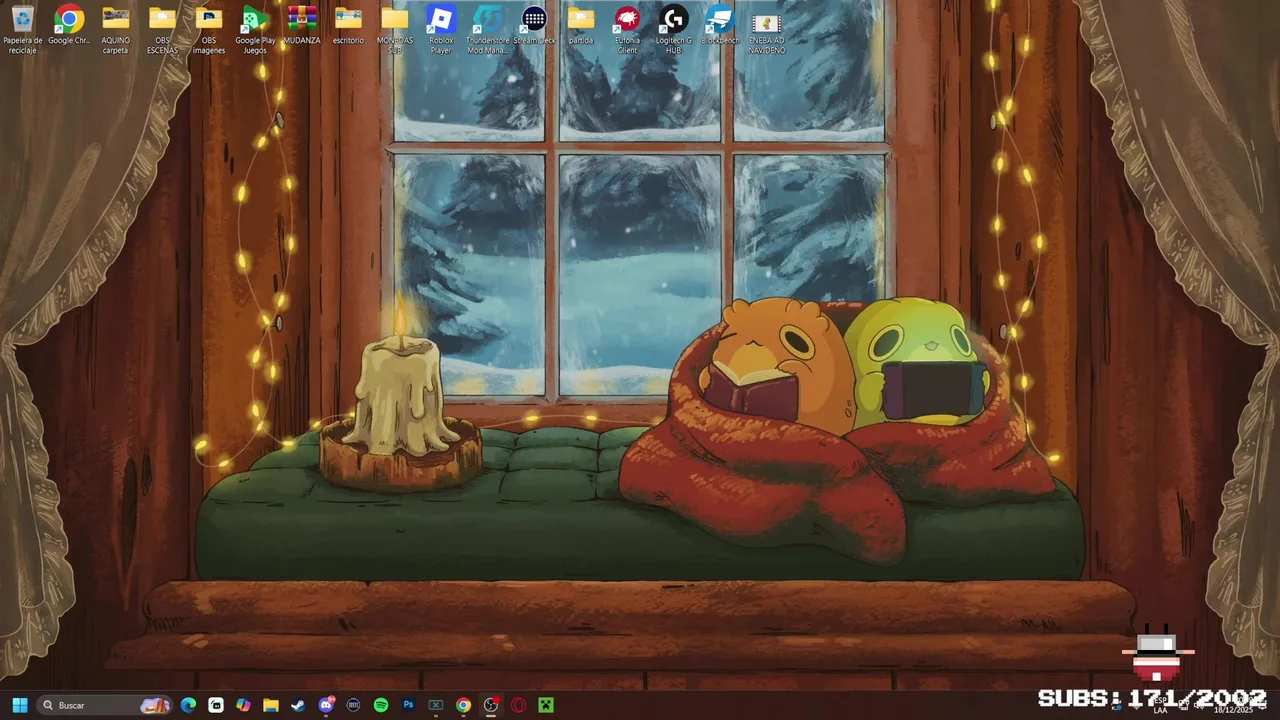Launch the Roblox Player shortcut
This screenshot has height=720, width=1280.
pyautogui.click(x=441, y=30)
